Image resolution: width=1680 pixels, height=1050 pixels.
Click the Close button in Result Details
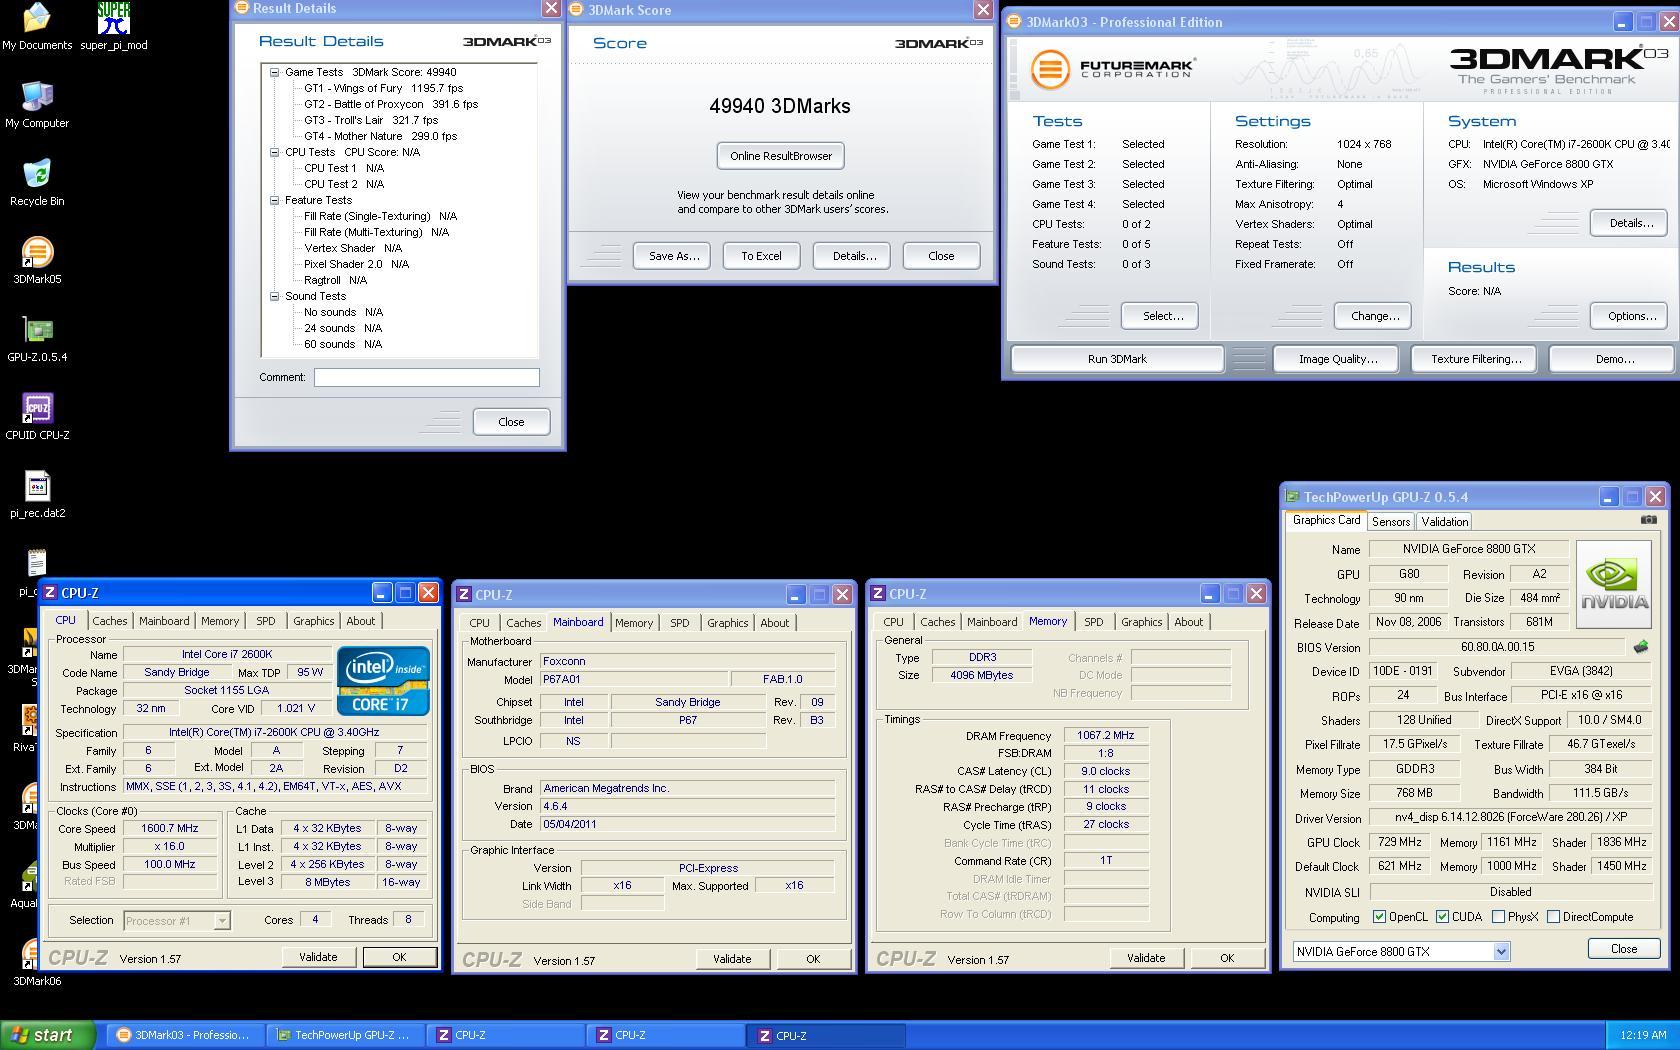click(x=511, y=422)
